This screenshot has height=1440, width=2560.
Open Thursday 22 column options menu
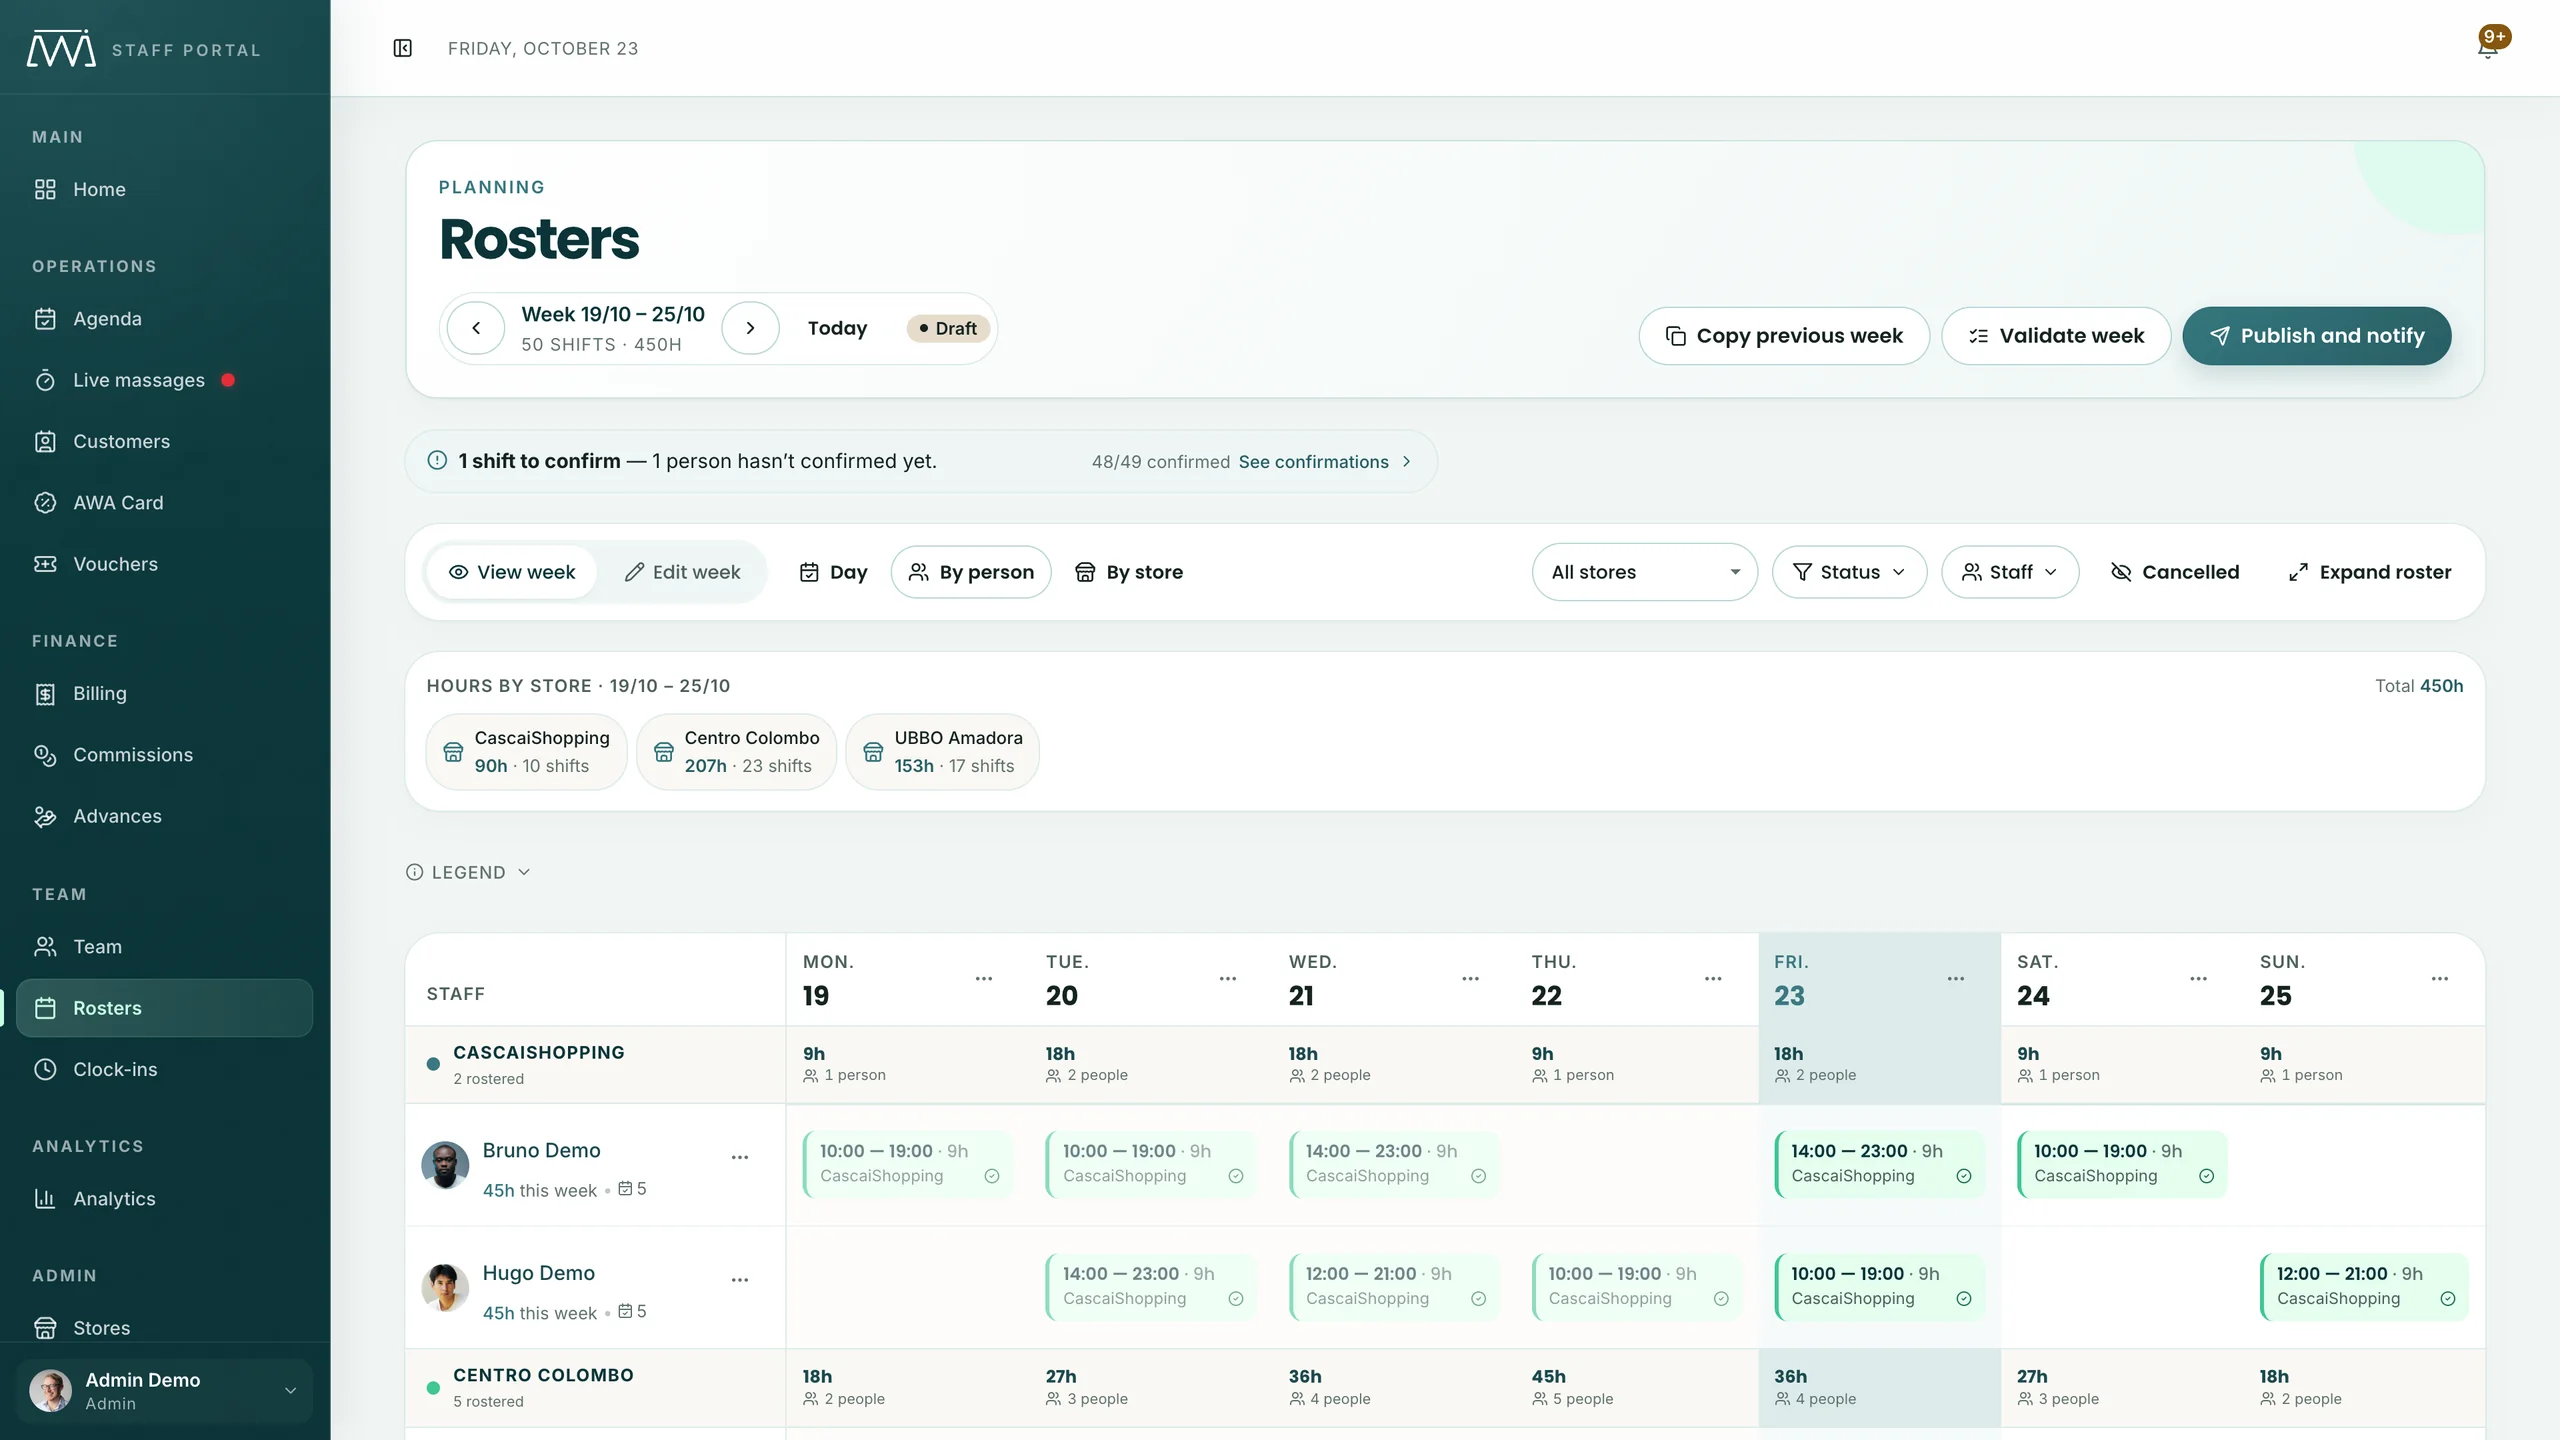[x=1713, y=979]
